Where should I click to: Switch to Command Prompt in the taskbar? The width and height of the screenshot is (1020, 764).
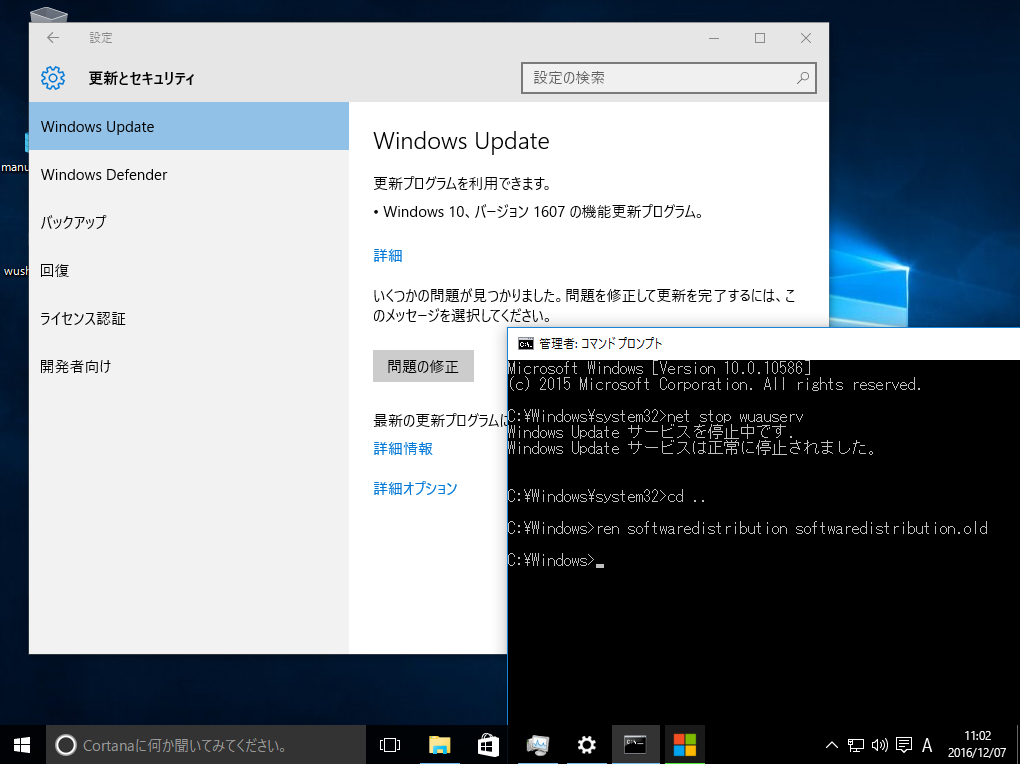[635, 744]
